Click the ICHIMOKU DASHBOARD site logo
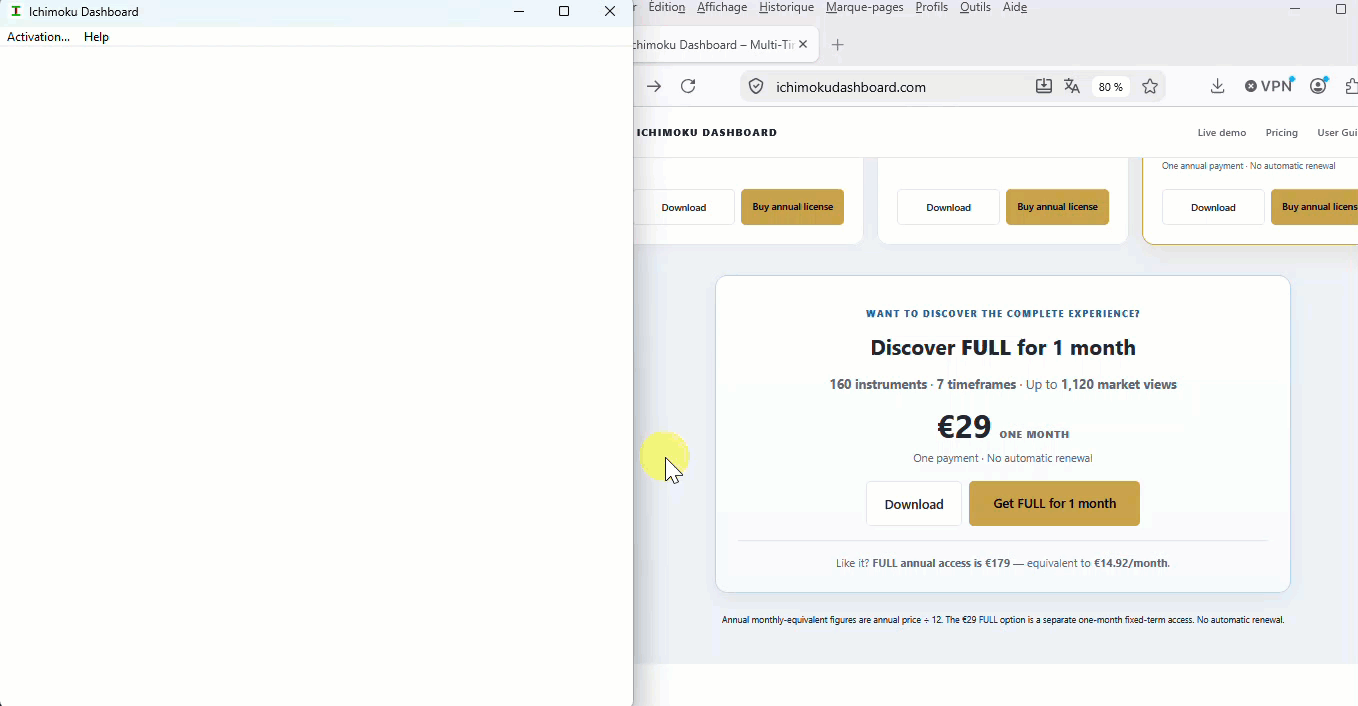 706,132
